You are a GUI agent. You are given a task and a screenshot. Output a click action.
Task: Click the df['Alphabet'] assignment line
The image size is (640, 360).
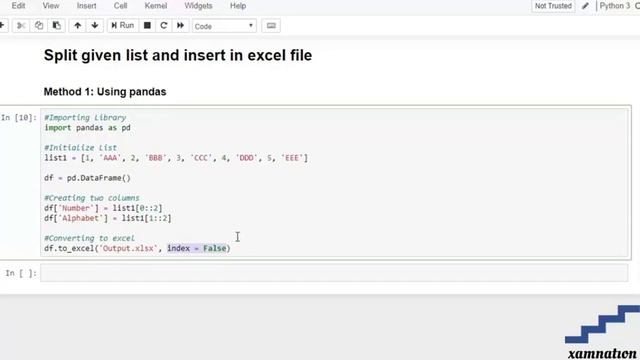point(108,218)
